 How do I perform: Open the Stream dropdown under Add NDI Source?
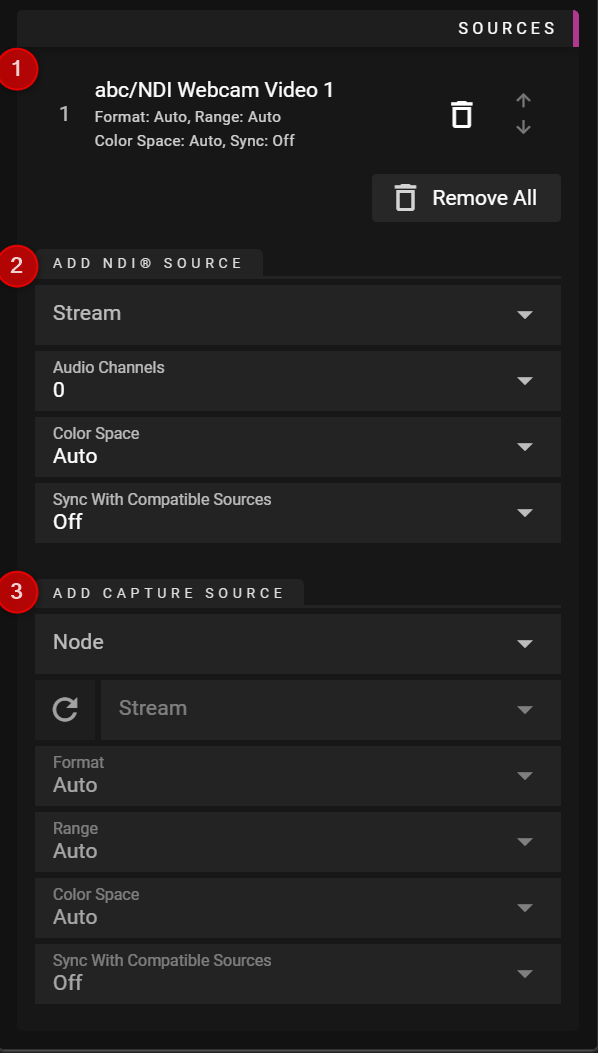(x=298, y=314)
